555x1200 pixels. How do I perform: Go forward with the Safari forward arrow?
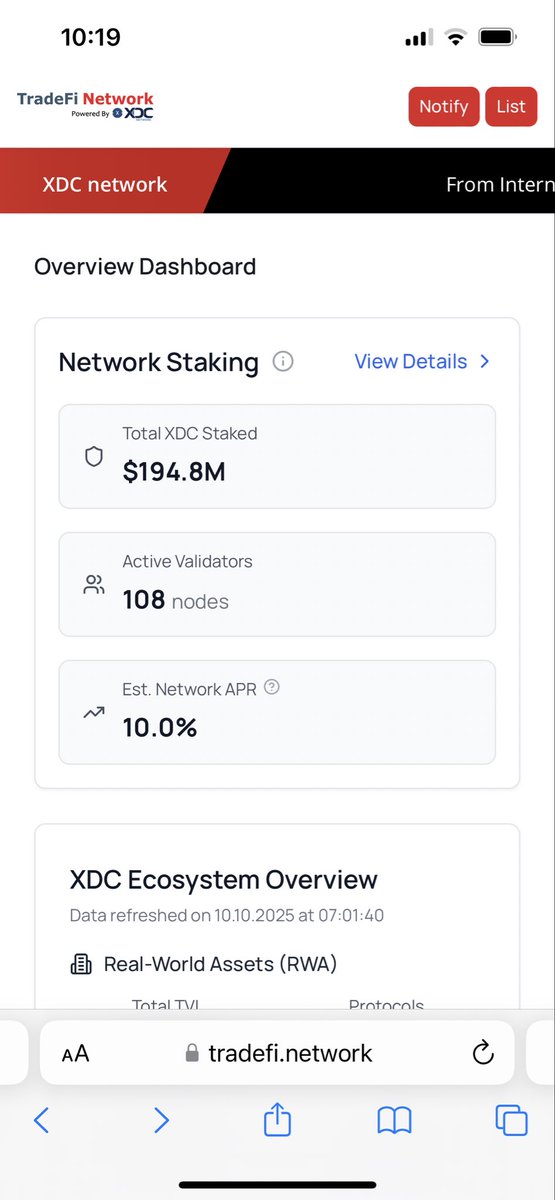160,1121
